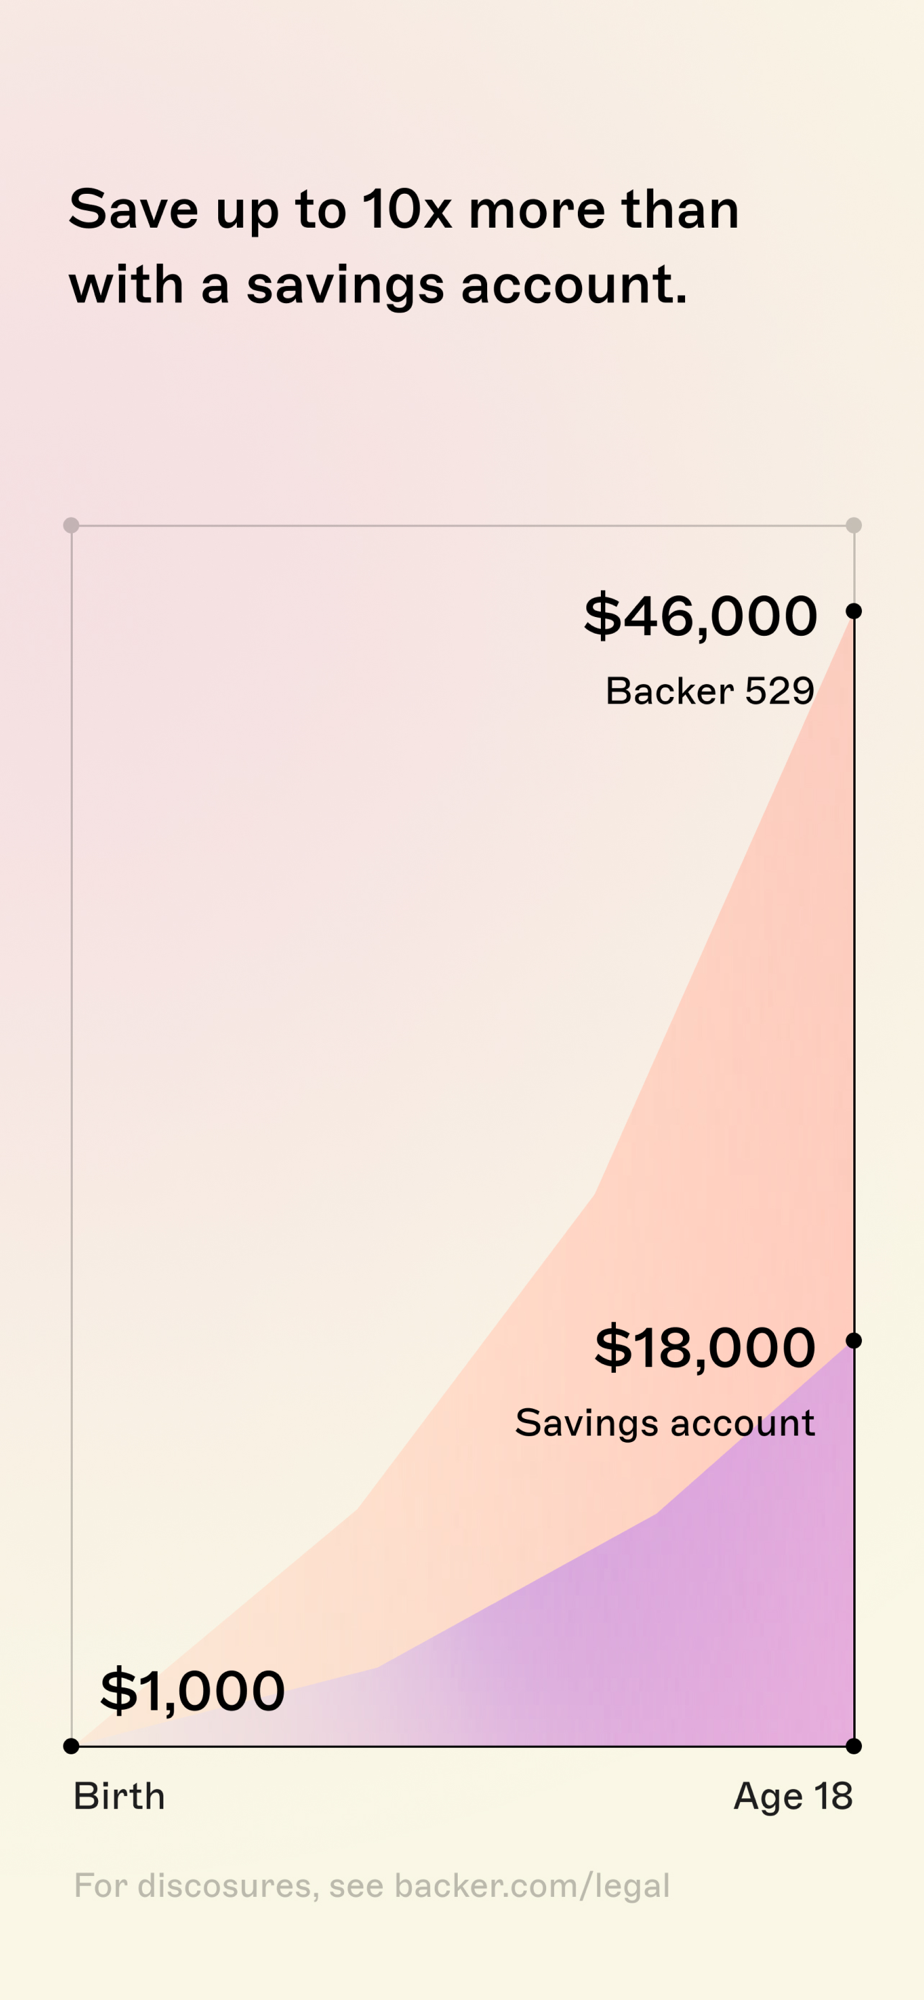This screenshot has width=924, height=2000.
Task: Select the Savings account label
Action: tap(665, 1423)
